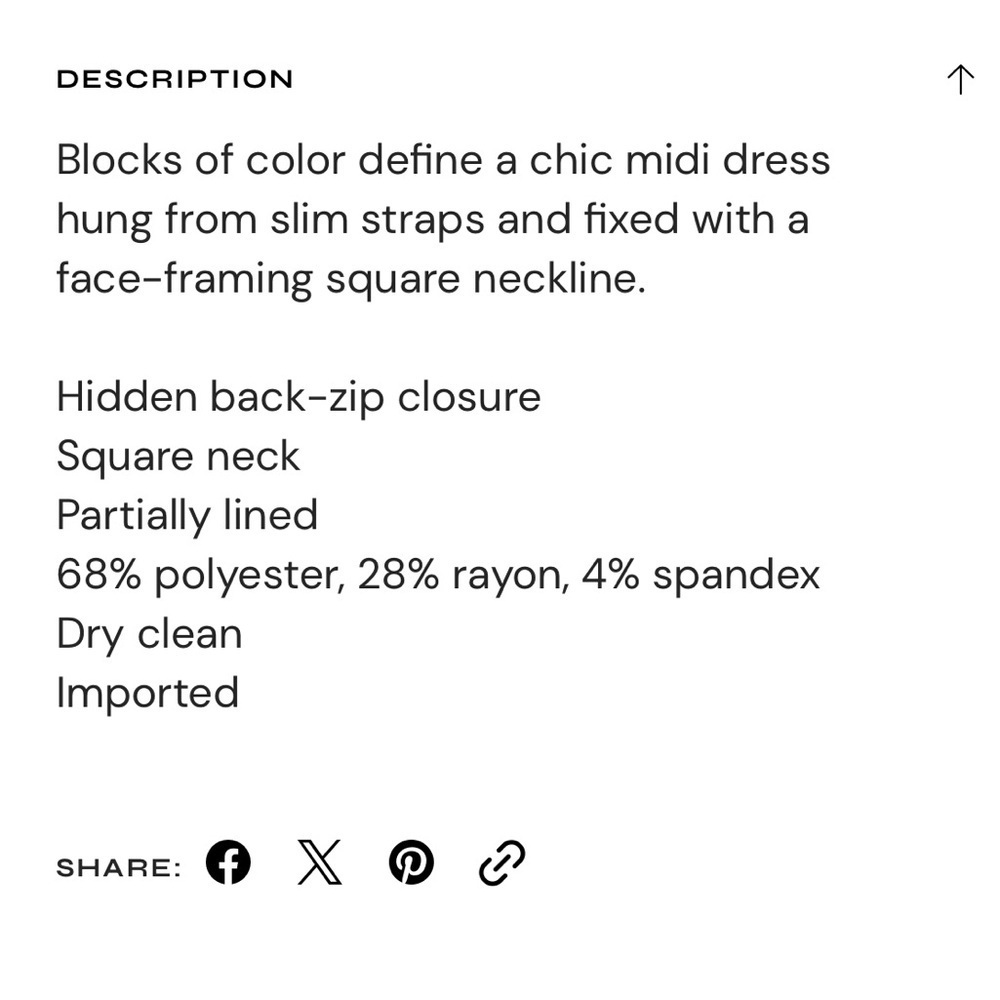Select the 'hung from slim straps' line

(433, 219)
